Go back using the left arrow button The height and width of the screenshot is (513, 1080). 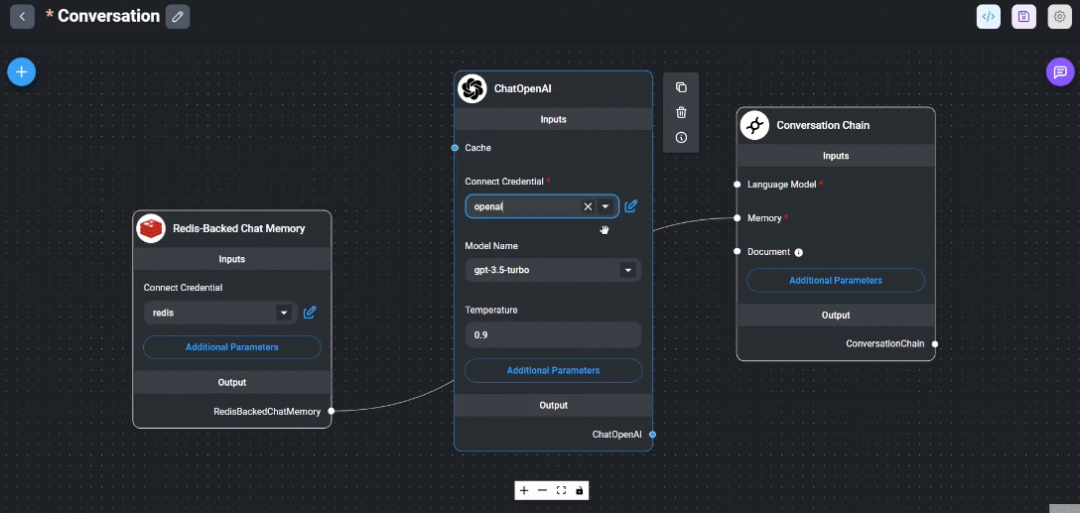tap(22, 17)
